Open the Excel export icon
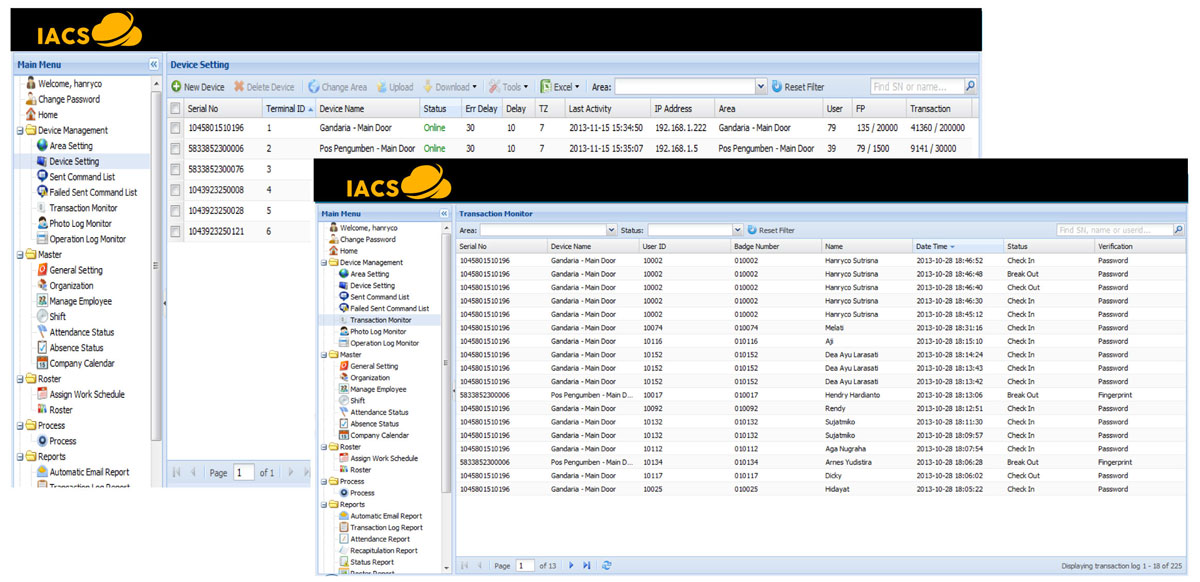Image resolution: width=1200 pixels, height=582 pixels. 545,88
